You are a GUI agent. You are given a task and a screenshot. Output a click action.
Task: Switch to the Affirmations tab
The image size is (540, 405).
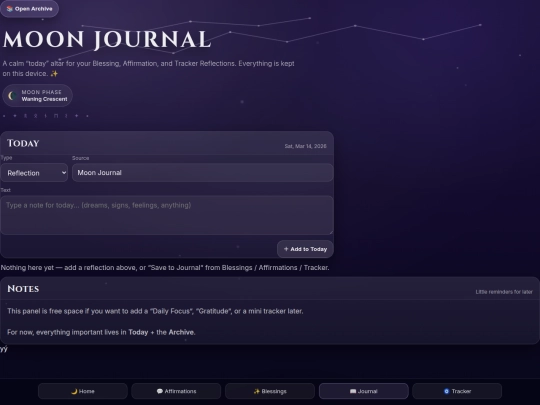click(176, 391)
